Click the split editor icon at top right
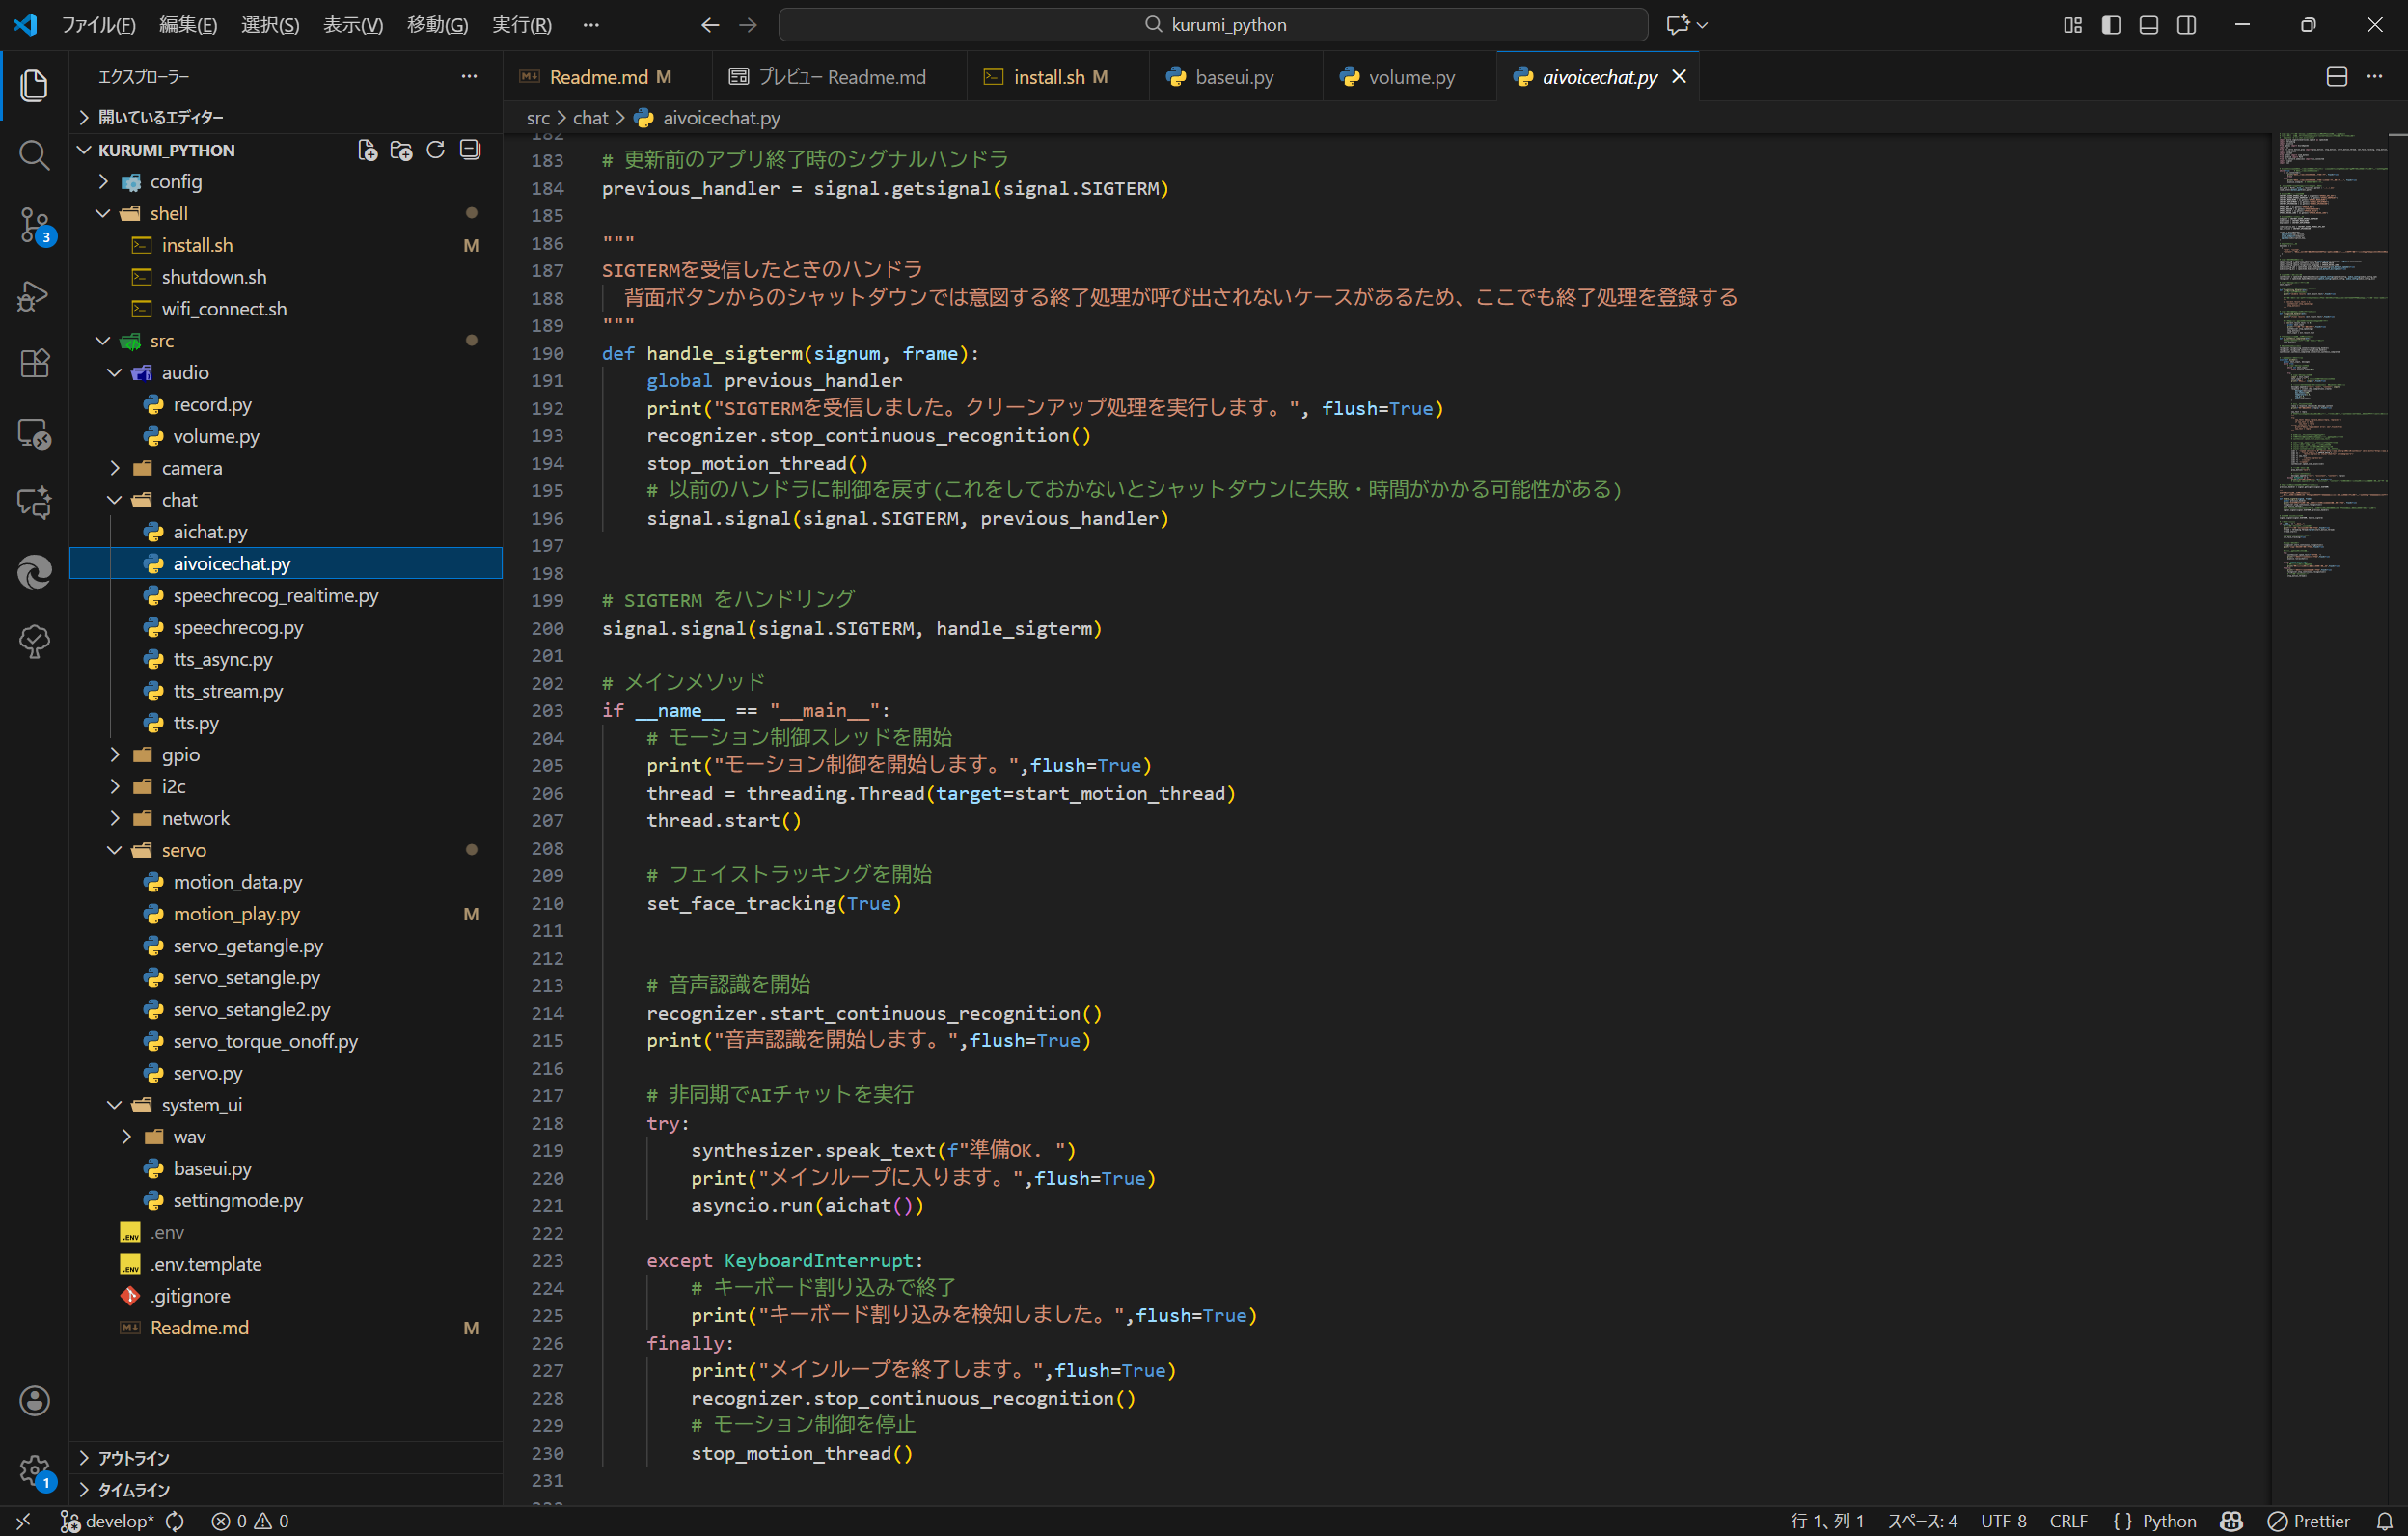 tap(2336, 77)
